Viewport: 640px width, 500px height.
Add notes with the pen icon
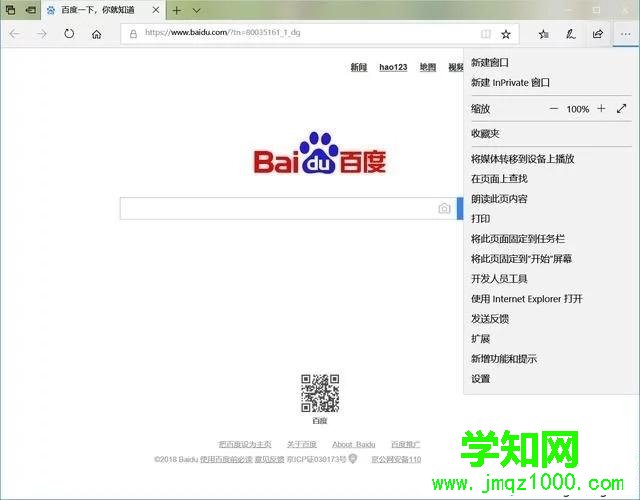pos(571,34)
